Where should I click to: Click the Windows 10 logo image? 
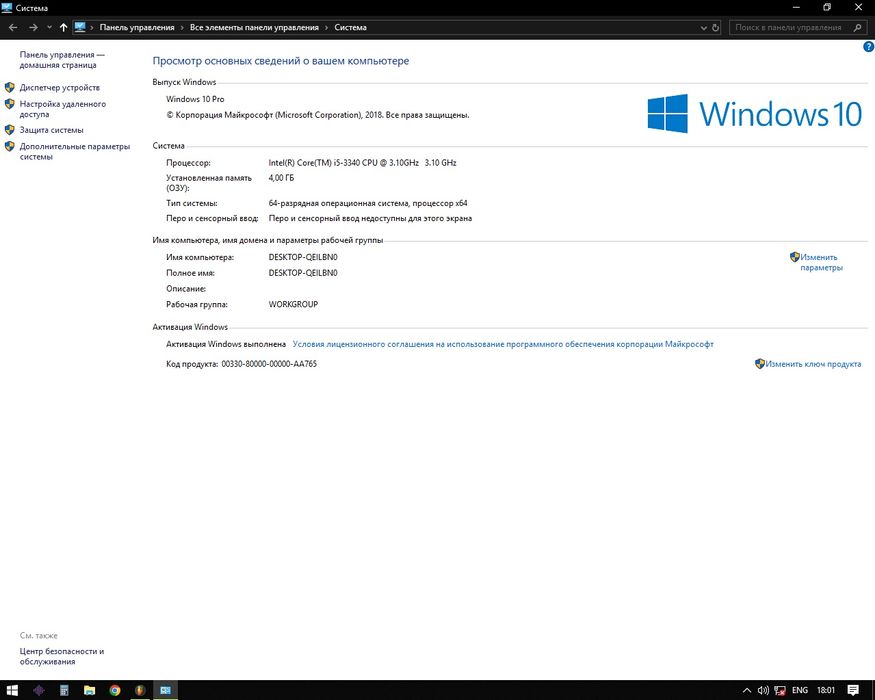point(754,113)
